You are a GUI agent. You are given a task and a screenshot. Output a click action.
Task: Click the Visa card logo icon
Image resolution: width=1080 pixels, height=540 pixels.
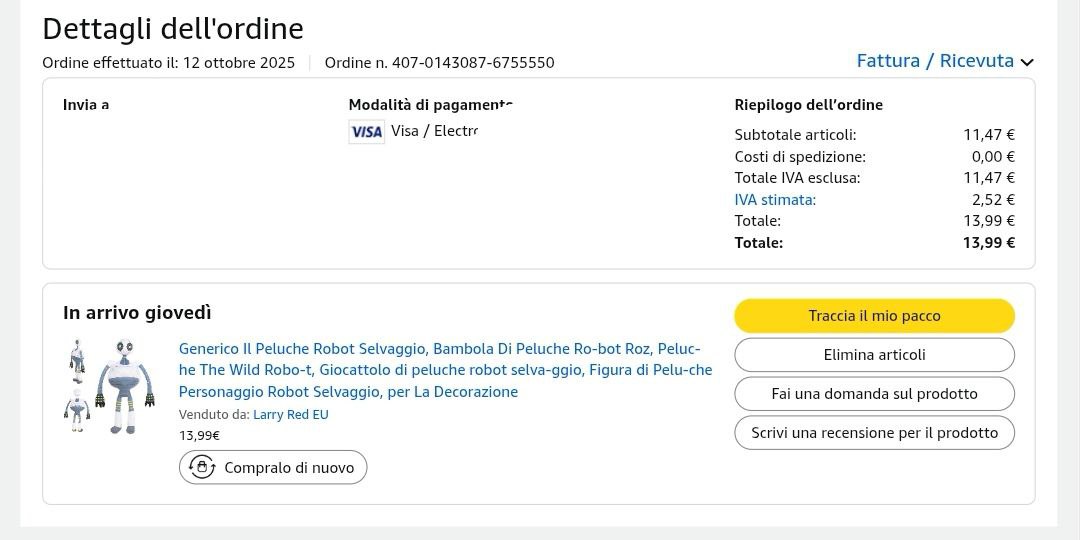(366, 132)
